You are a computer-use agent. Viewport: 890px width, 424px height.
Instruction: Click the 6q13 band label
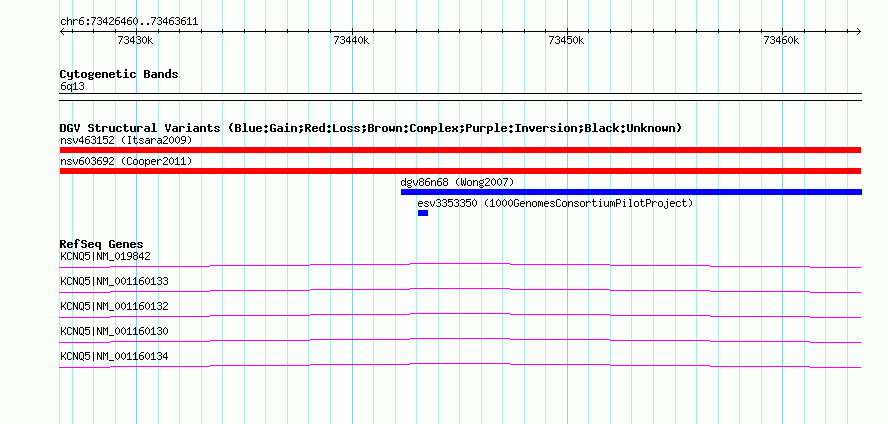(72, 87)
